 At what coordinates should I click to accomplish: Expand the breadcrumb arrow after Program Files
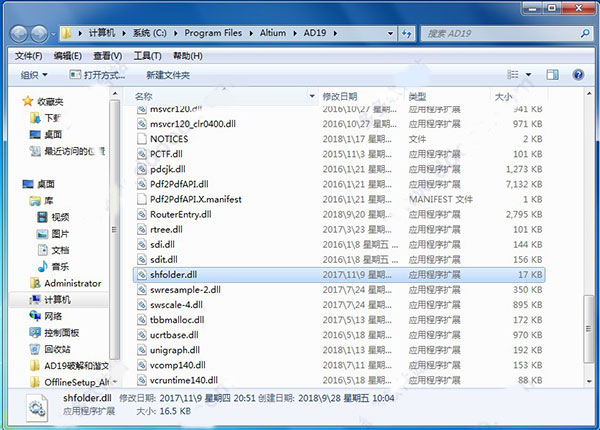click(x=251, y=33)
